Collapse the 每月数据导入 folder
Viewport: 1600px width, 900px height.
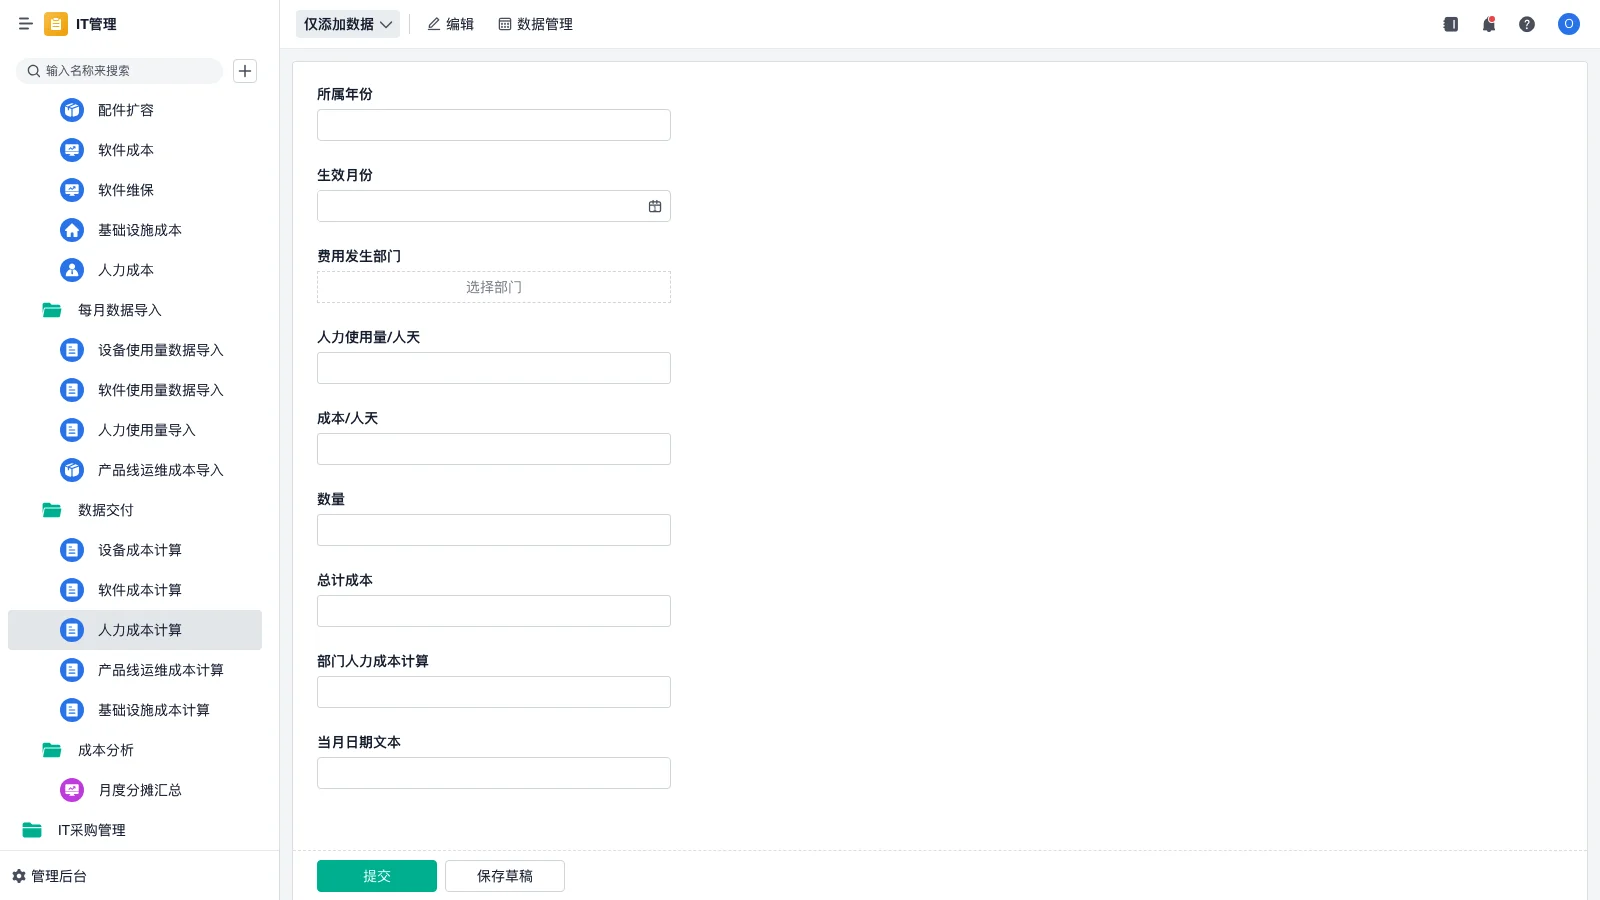point(52,310)
